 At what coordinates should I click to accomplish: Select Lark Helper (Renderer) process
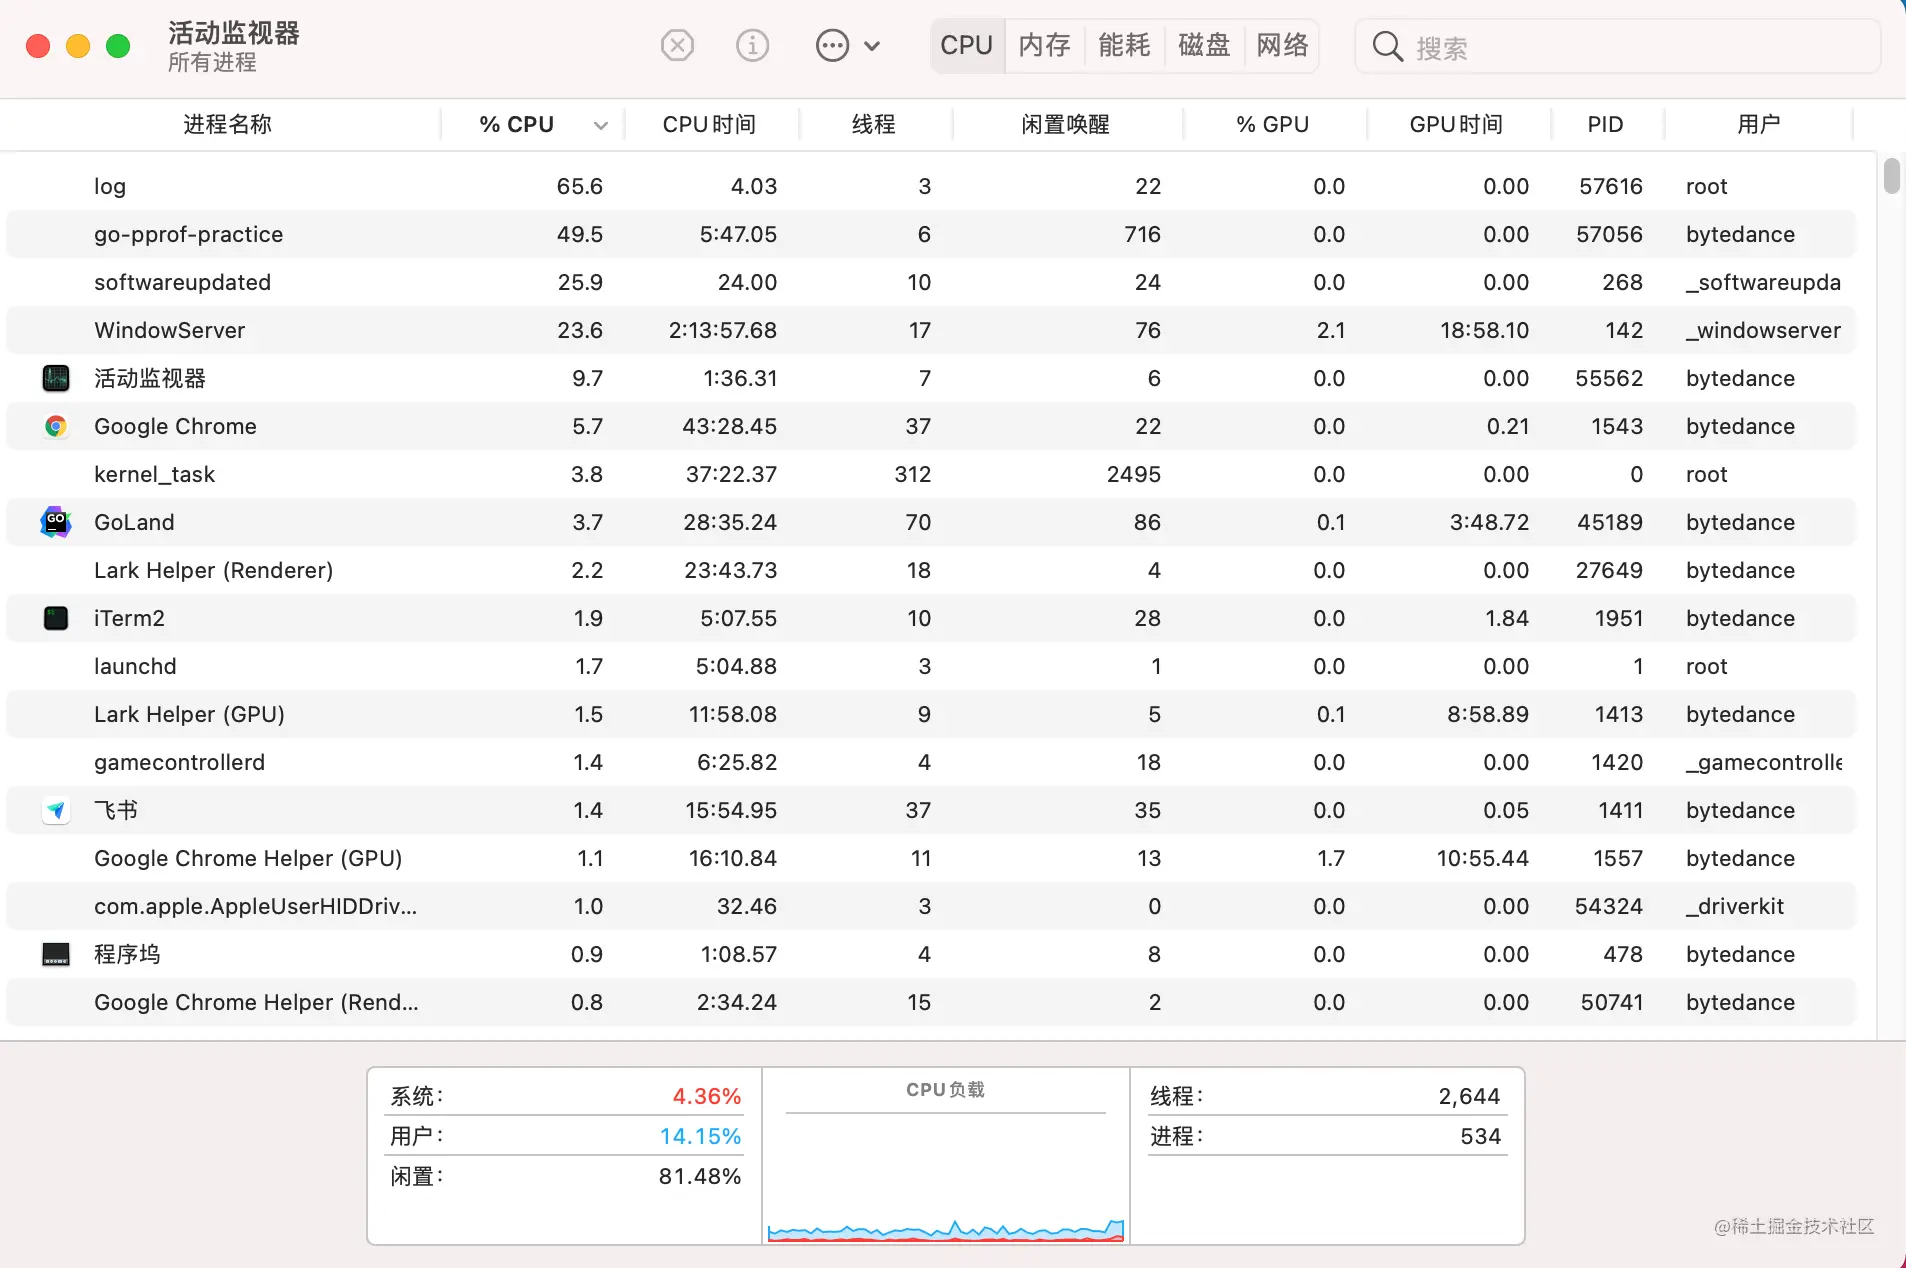pos(931,570)
